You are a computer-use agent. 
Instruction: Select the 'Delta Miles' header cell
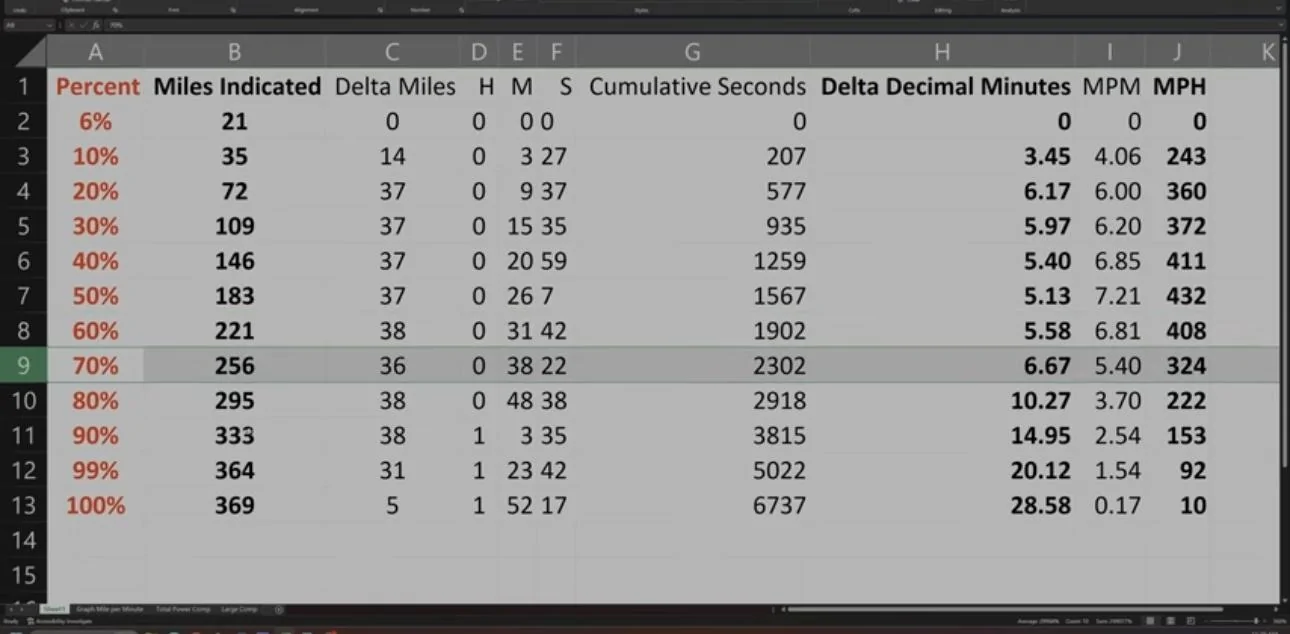point(394,86)
